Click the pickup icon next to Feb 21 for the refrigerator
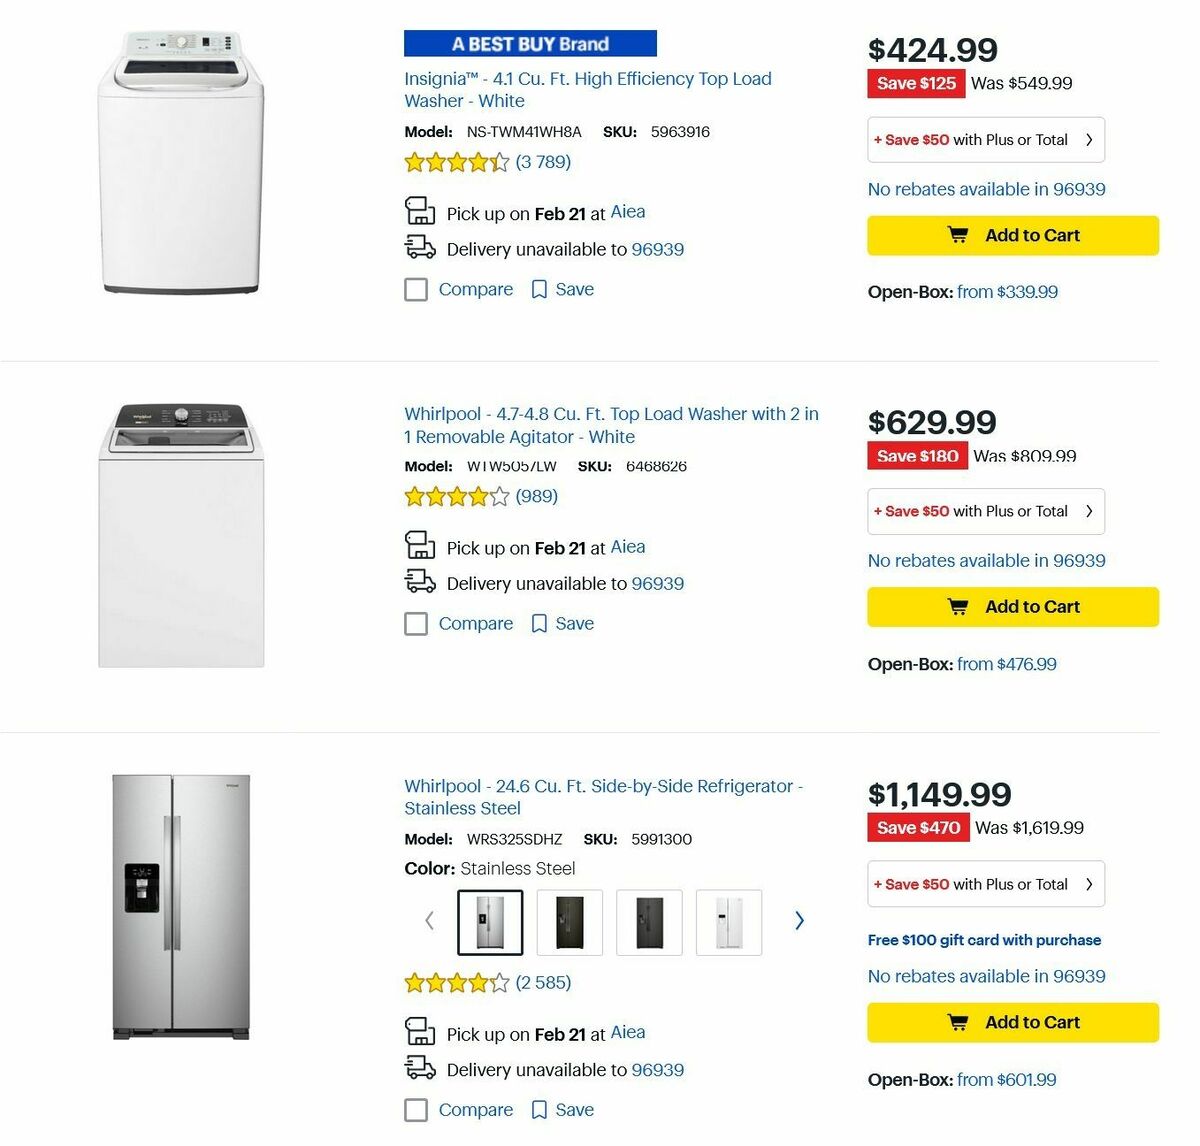This screenshot has width=1200, height=1146. coord(420,1031)
